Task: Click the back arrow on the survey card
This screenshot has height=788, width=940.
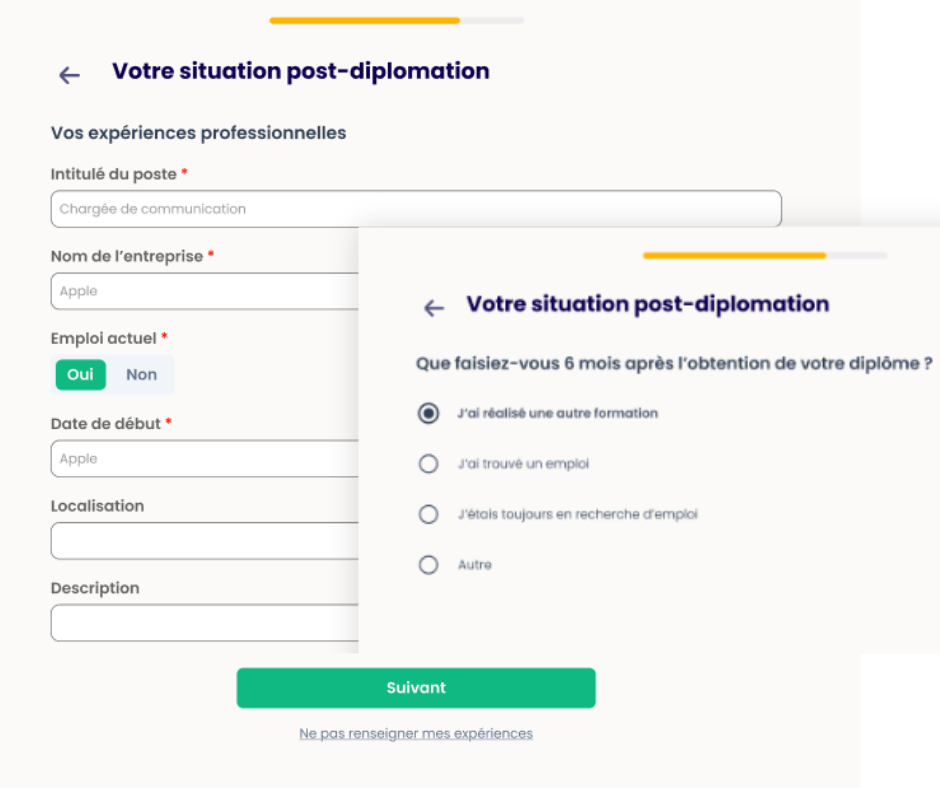Action: (434, 308)
